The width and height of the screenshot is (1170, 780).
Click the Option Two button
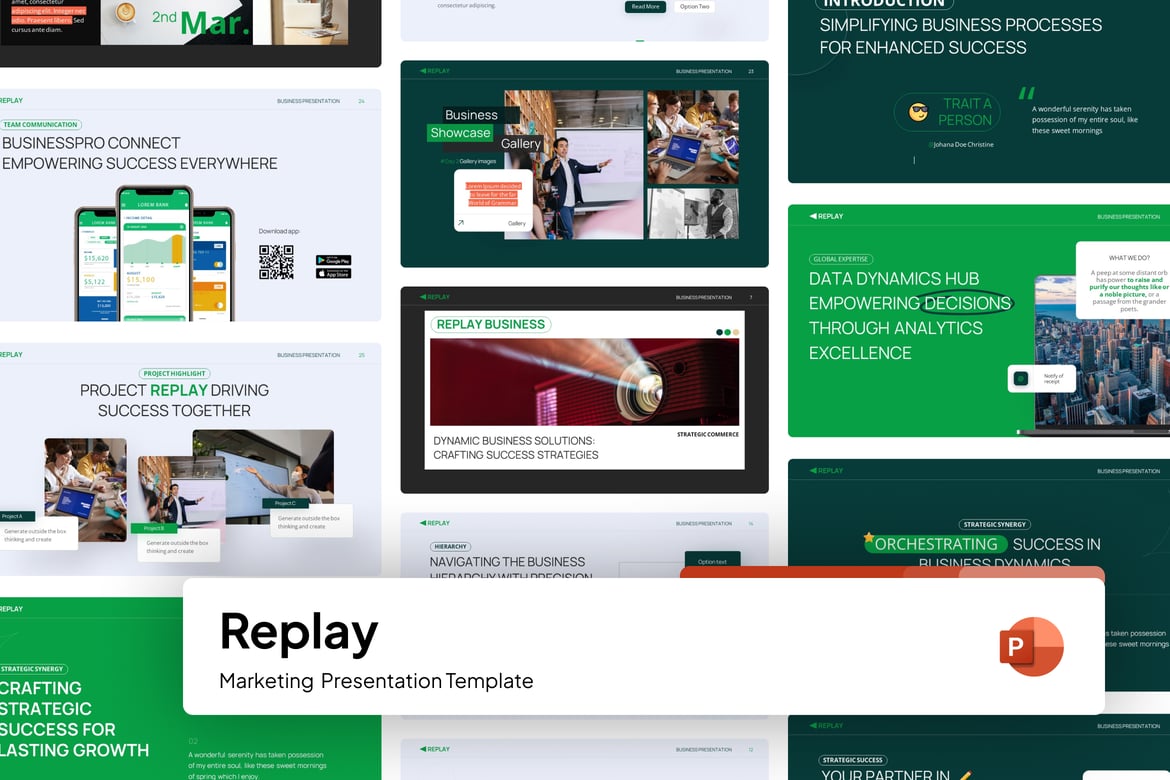[694, 7]
